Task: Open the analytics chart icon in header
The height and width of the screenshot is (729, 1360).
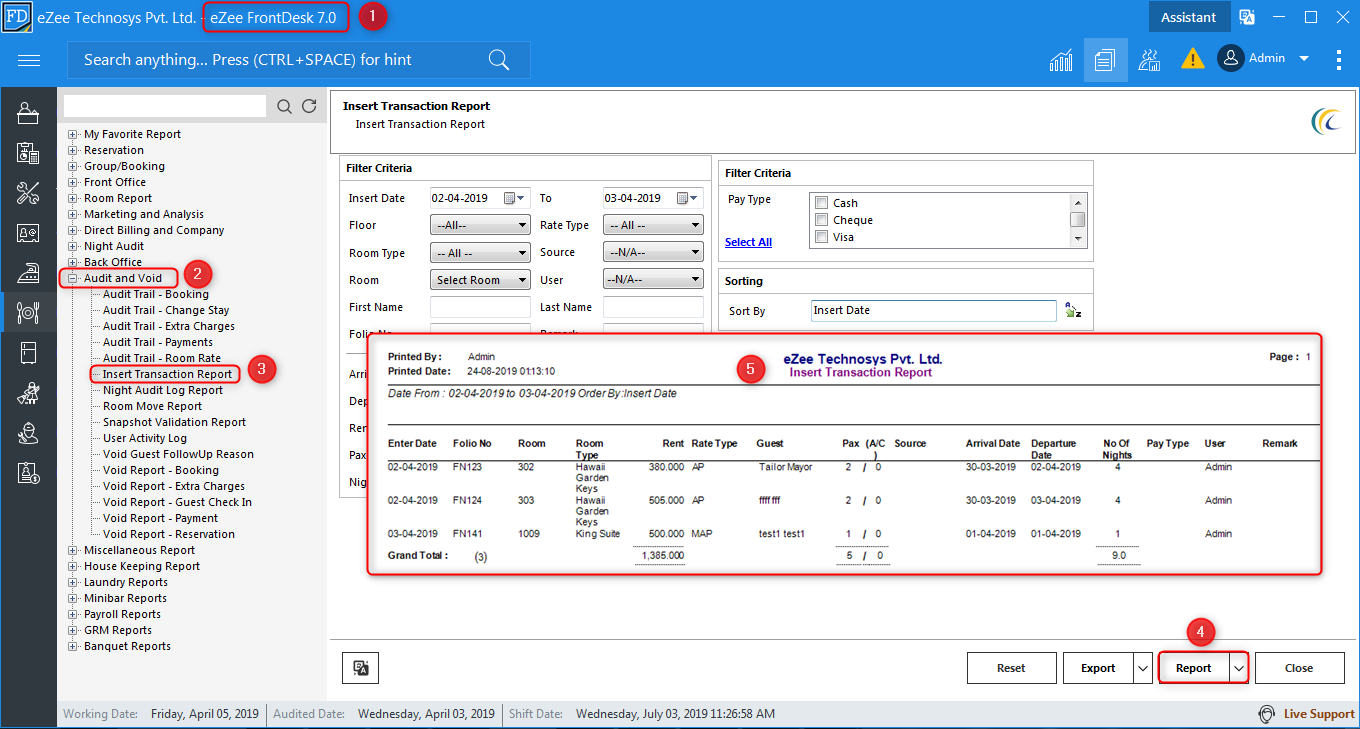Action: (1061, 60)
